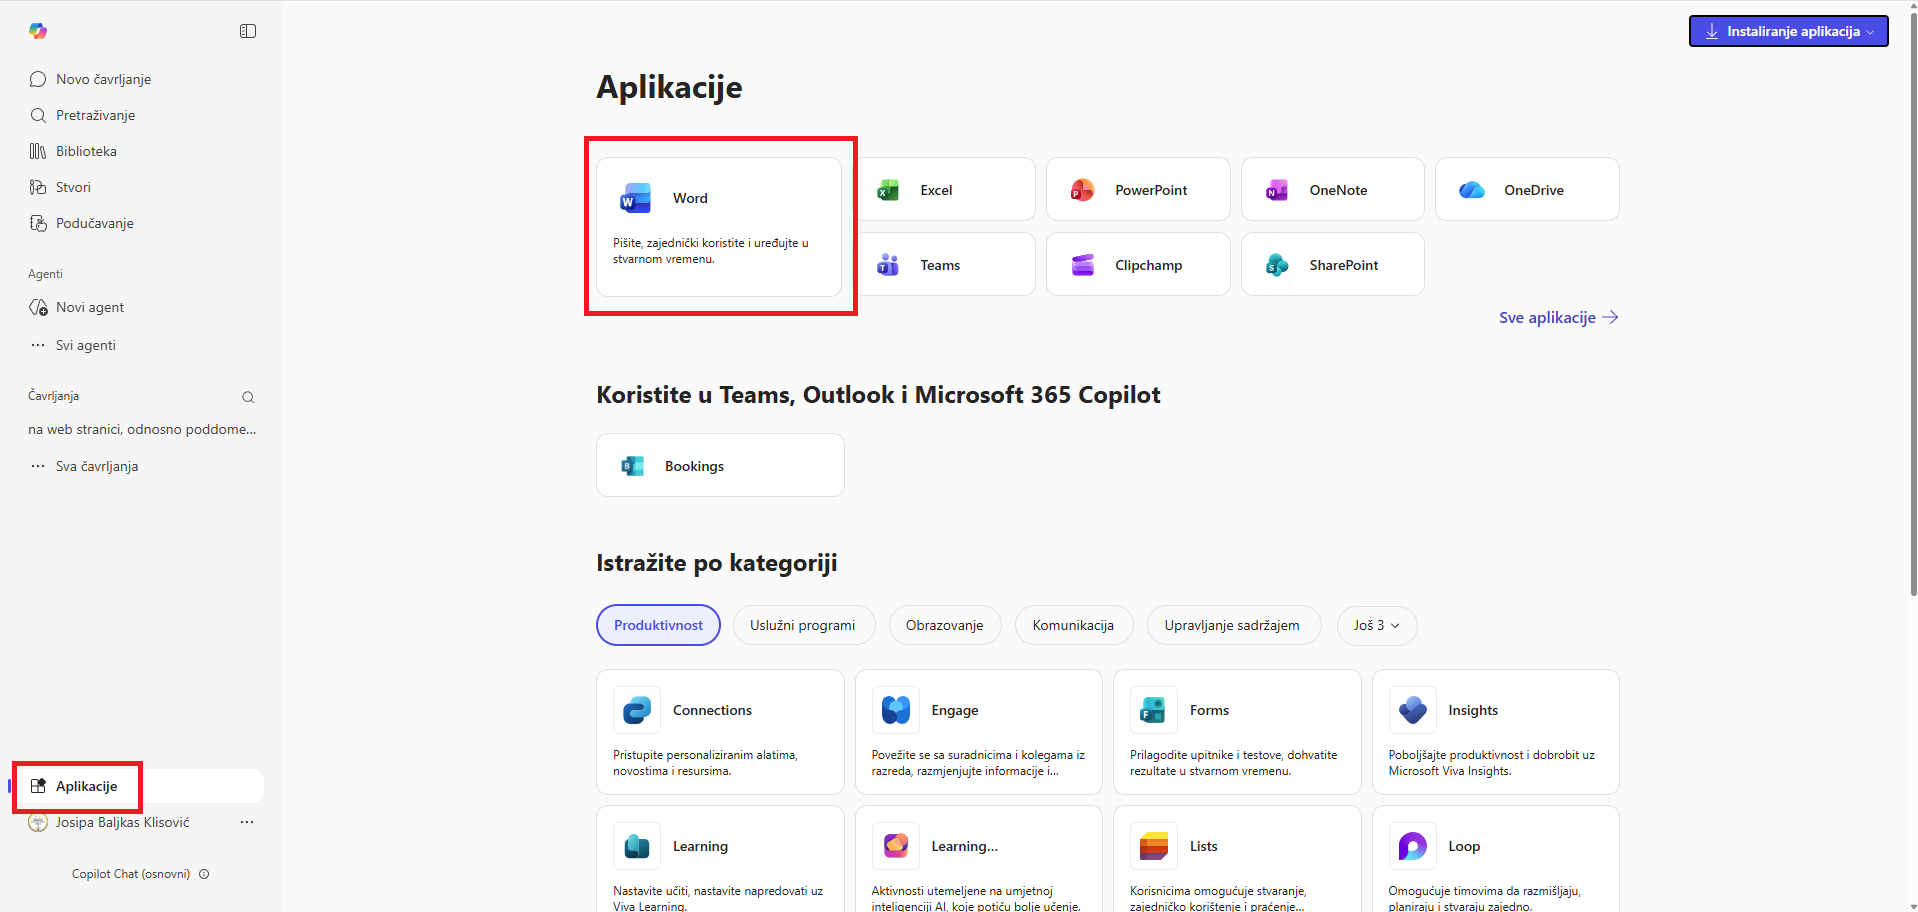Select the Produktivnost category tab
This screenshot has height=912, width=1918.
tap(658, 625)
